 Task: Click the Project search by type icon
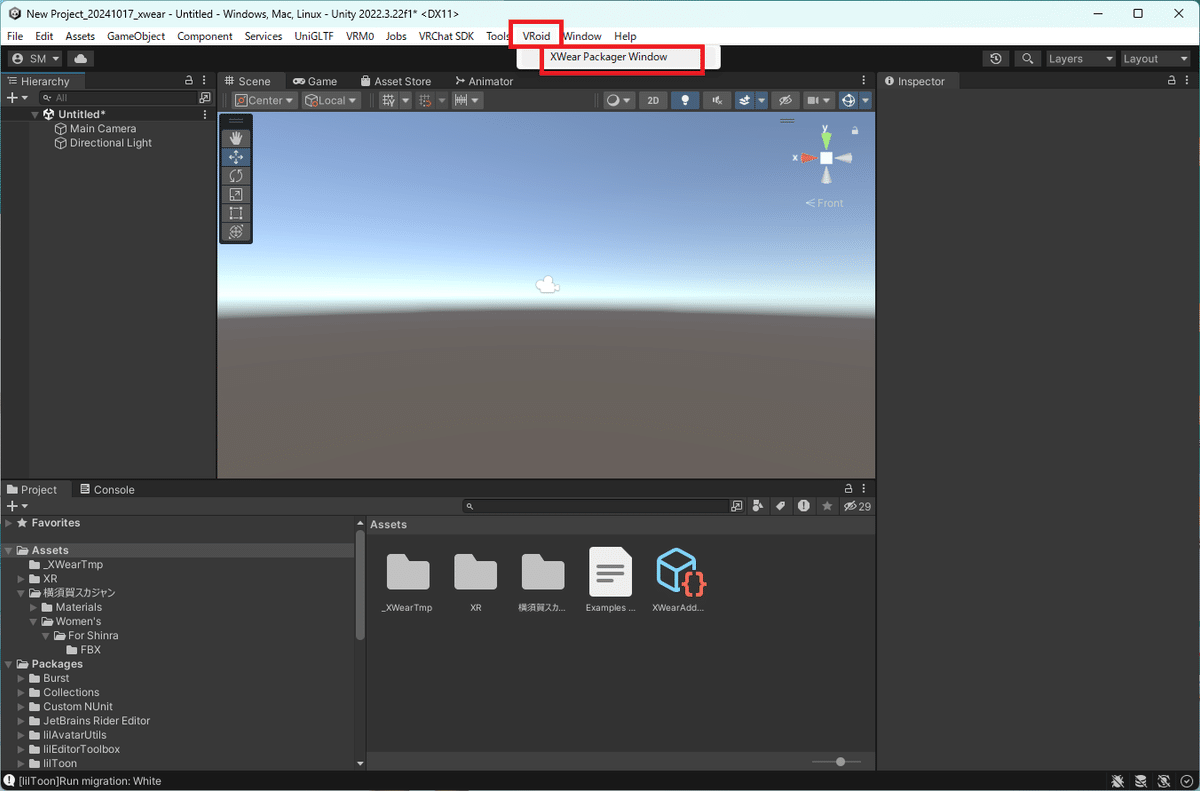758,506
